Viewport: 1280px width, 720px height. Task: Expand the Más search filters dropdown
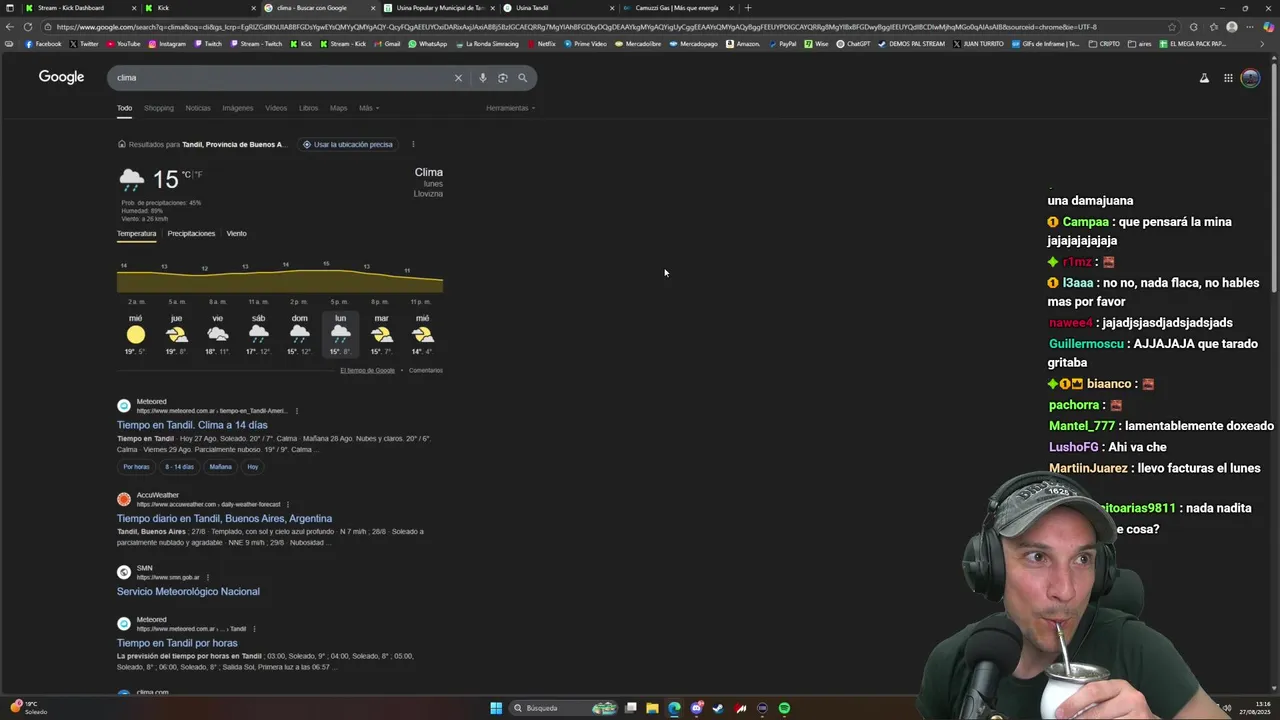pos(369,108)
